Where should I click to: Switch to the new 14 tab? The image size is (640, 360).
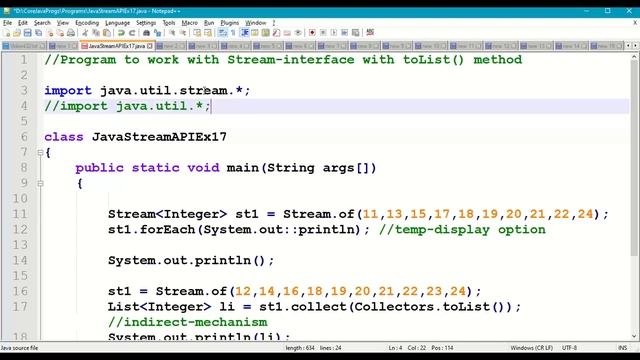point(571,46)
